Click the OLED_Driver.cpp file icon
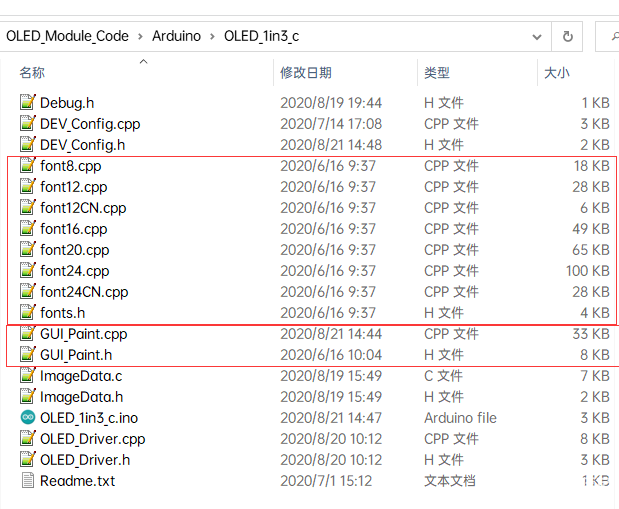The height and width of the screenshot is (509, 619). (28, 438)
